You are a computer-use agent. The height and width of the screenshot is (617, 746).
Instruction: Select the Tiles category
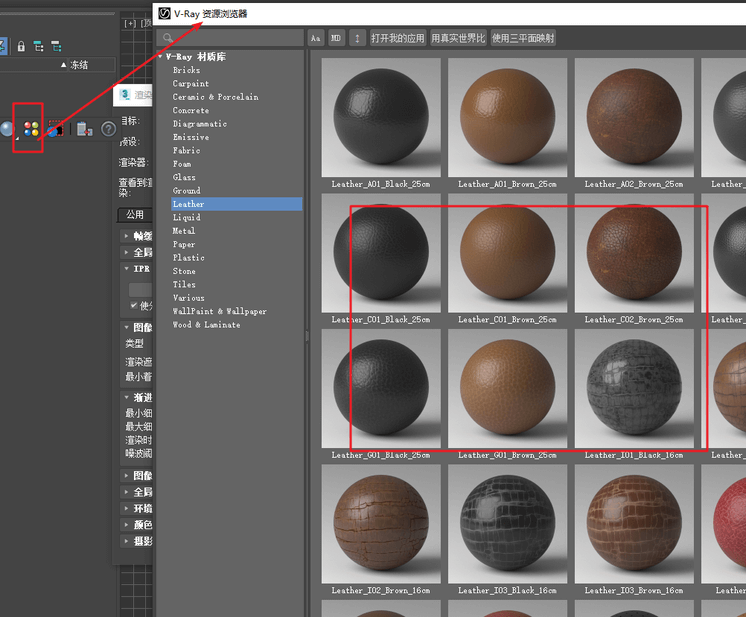(184, 284)
